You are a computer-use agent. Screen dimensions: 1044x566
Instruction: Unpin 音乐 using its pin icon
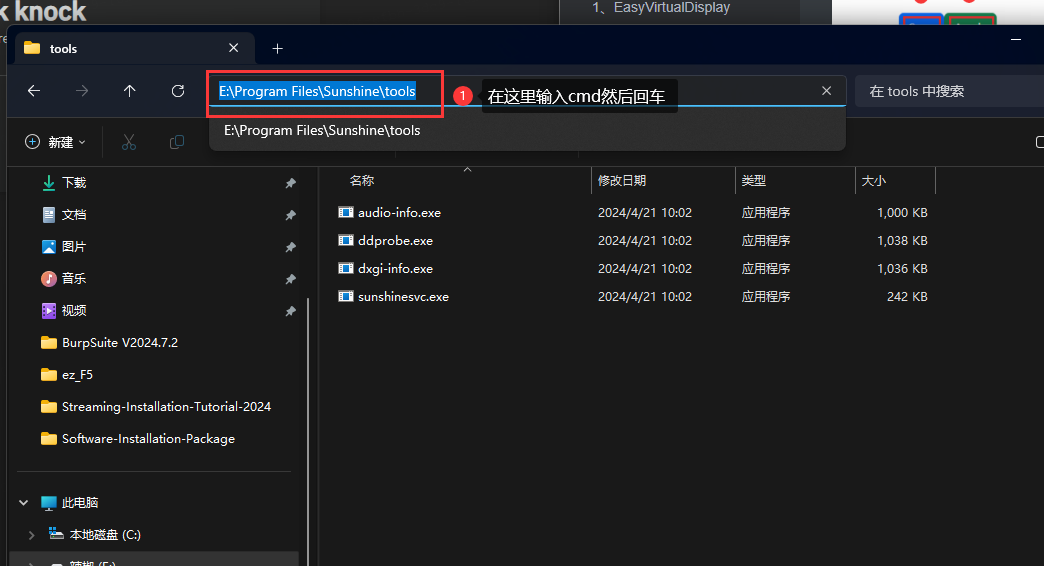[x=290, y=279]
